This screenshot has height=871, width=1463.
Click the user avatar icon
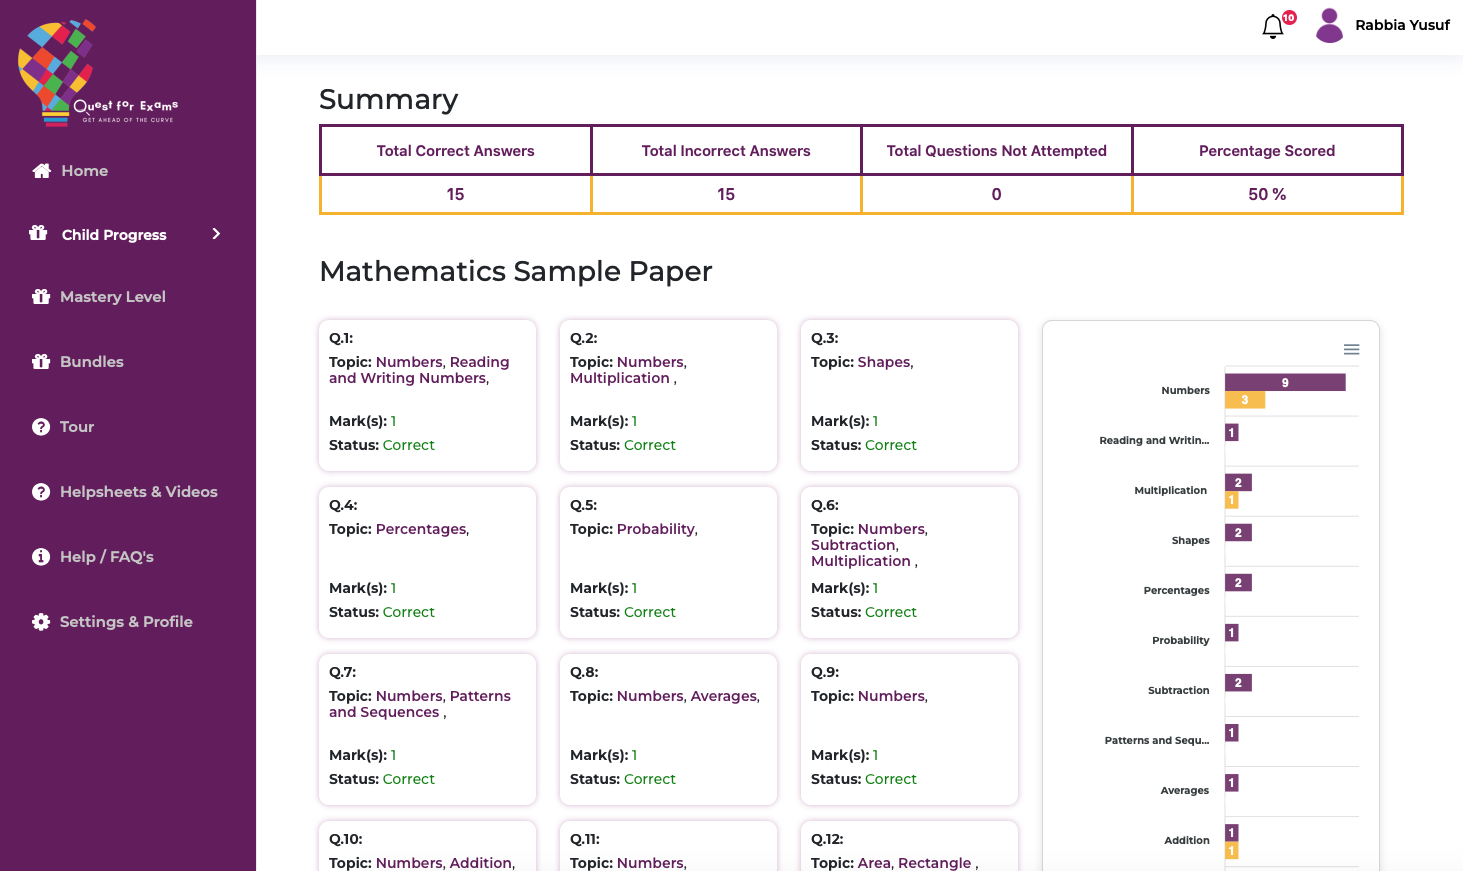click(x=1329, y=26)
